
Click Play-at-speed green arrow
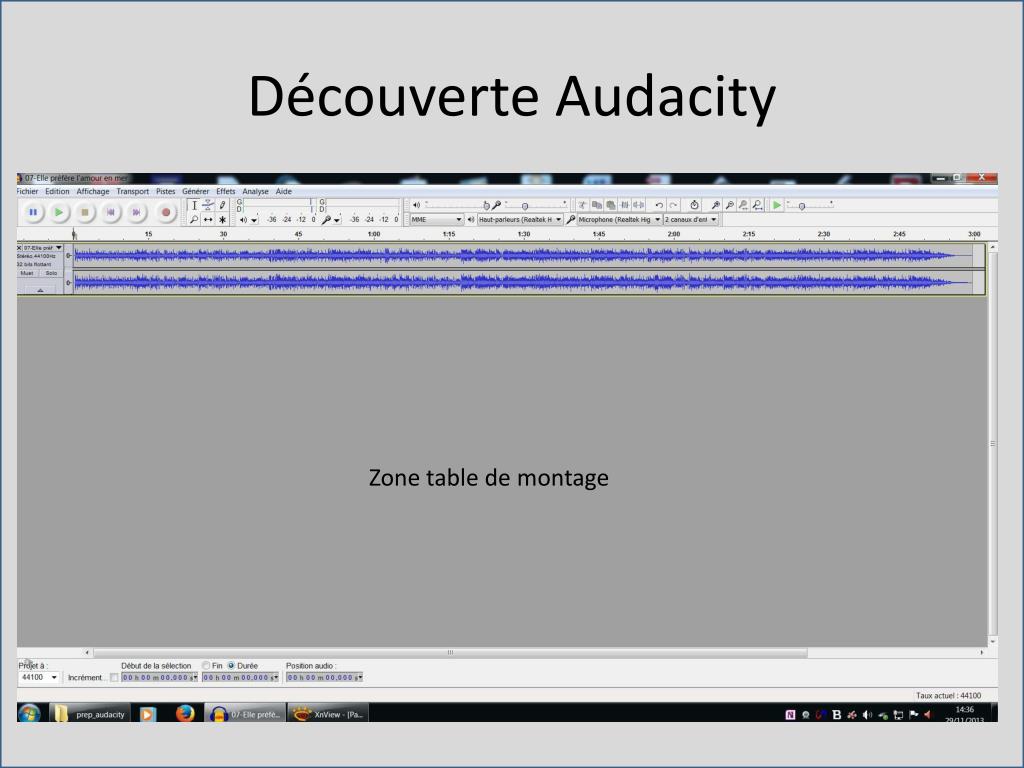776,205
